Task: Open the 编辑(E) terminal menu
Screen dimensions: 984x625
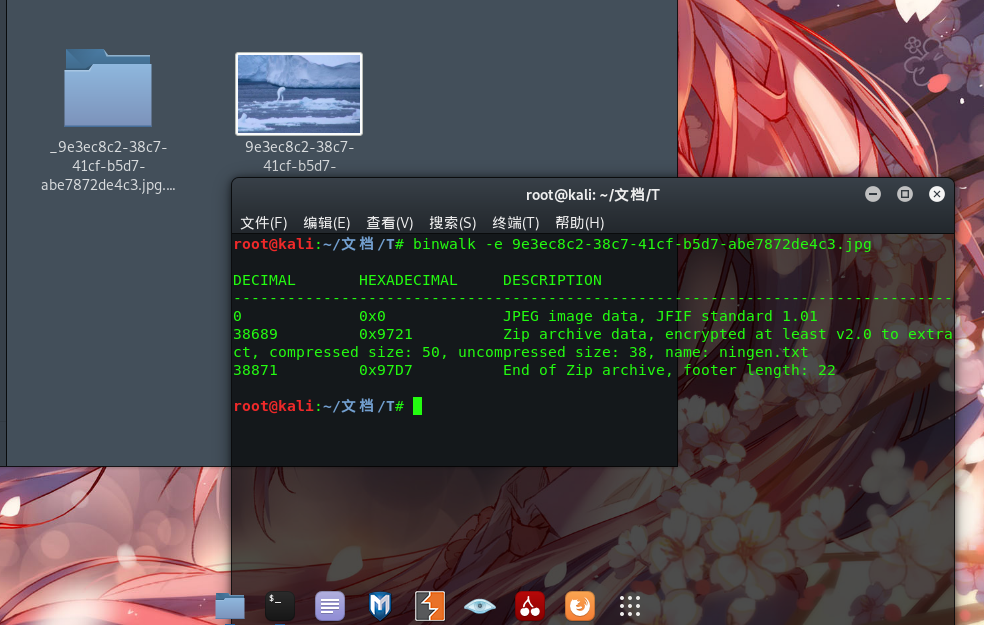Action: pyautogui.click(x=326, y=223)
